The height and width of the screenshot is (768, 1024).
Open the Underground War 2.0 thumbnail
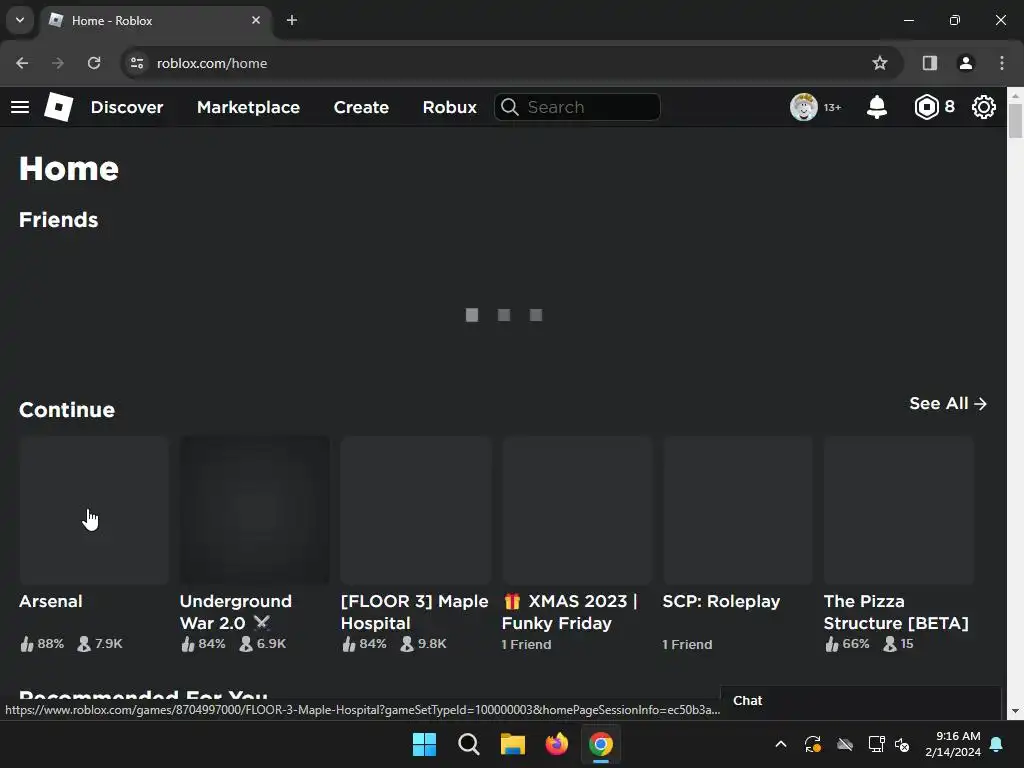pos(255,510)
